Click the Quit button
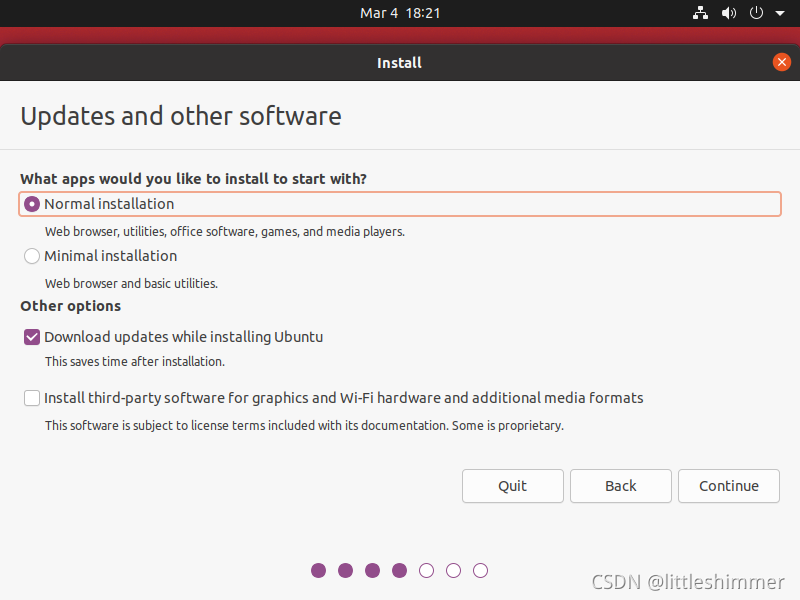This screenshot has width=800, height=600. pos(513,486)
